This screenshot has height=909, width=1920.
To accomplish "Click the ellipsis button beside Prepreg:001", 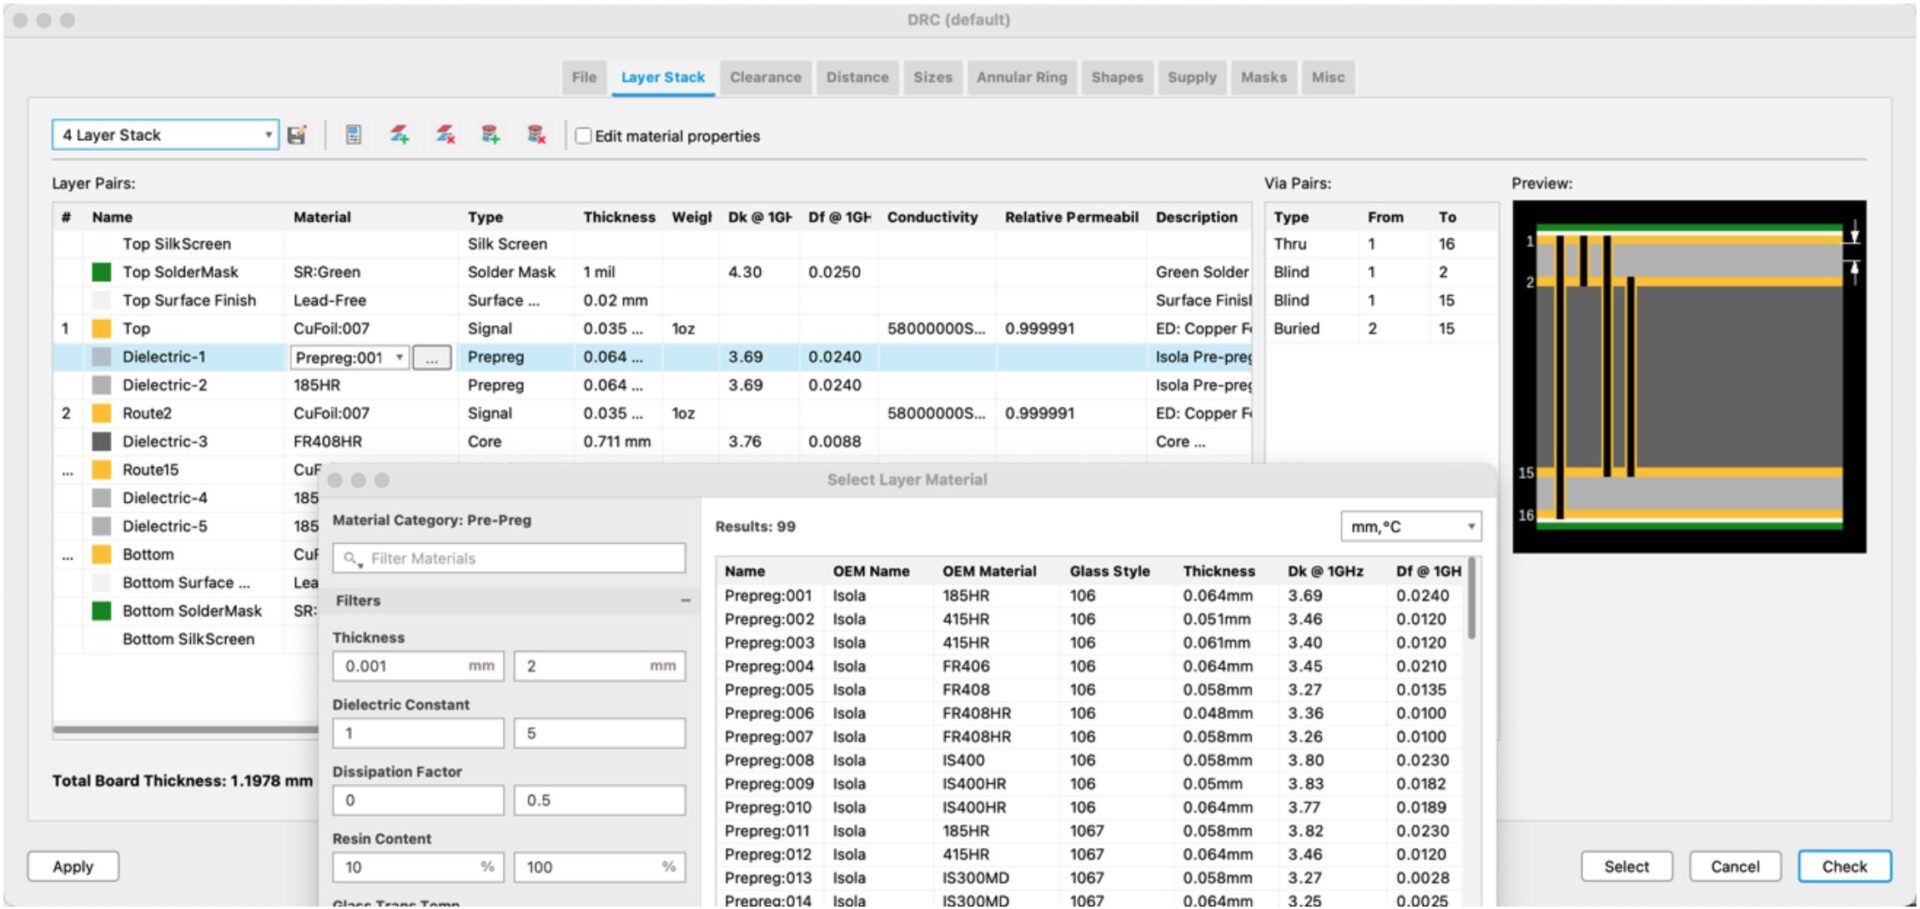I will (x=431, y=358).
